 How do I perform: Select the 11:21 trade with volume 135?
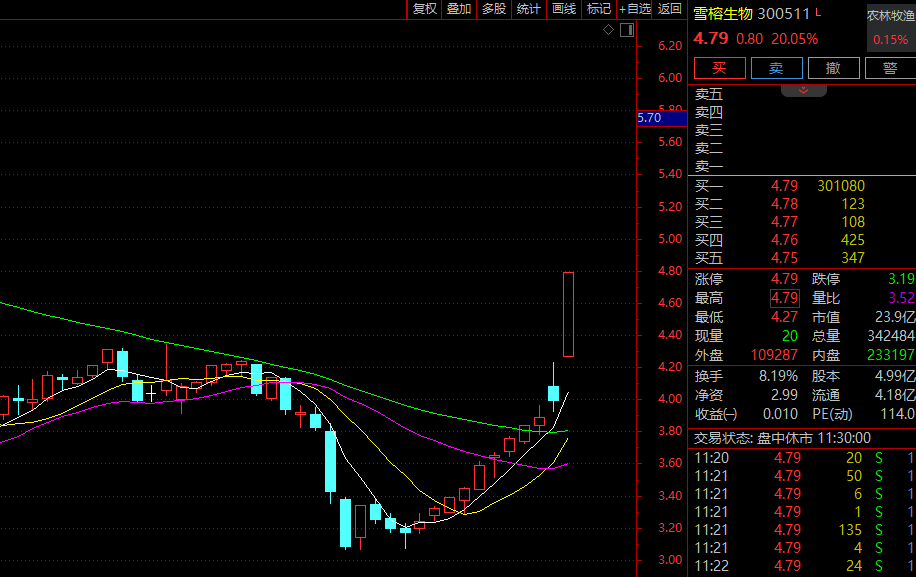804,530
